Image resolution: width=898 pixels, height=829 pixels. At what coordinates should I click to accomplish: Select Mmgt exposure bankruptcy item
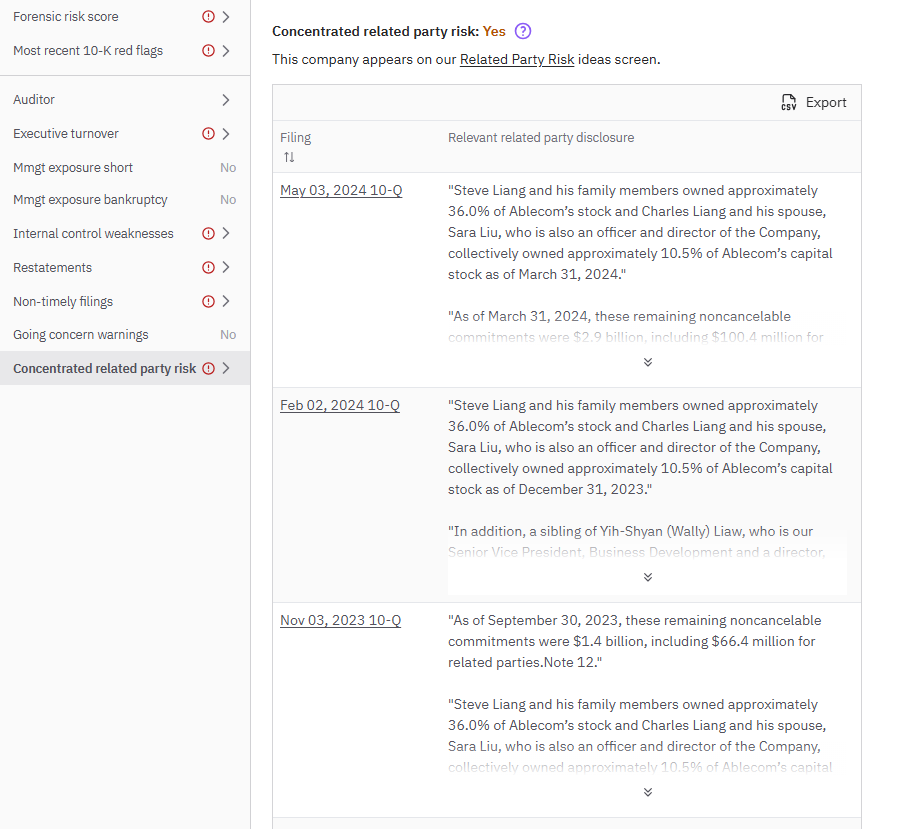(x=89, y=200)
